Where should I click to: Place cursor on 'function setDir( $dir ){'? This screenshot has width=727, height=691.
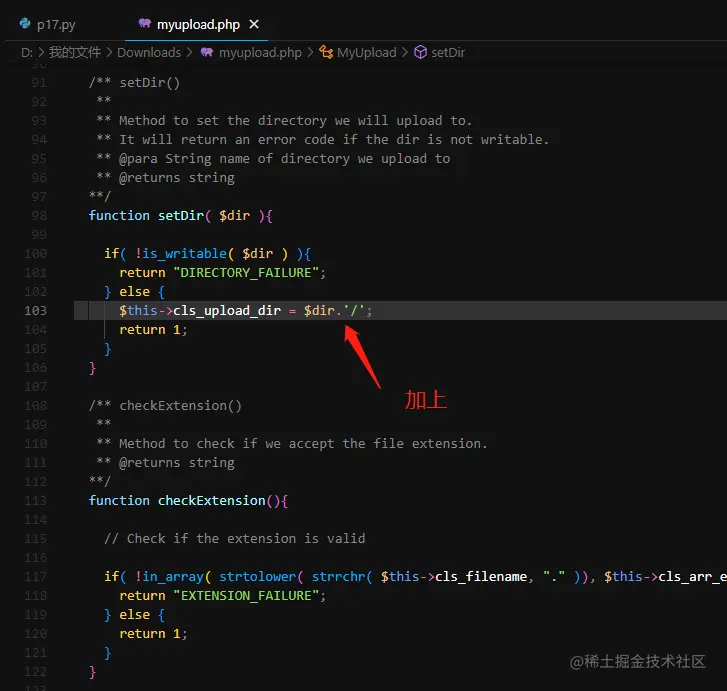pyautogui.click(x=180, y=216)
